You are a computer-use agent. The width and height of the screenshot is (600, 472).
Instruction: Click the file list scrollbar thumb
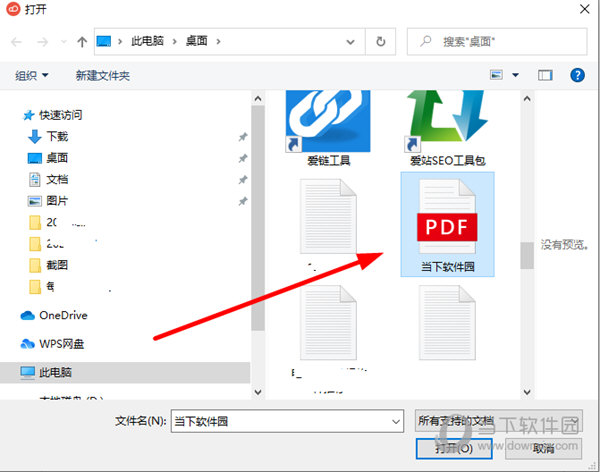(527, 255)
